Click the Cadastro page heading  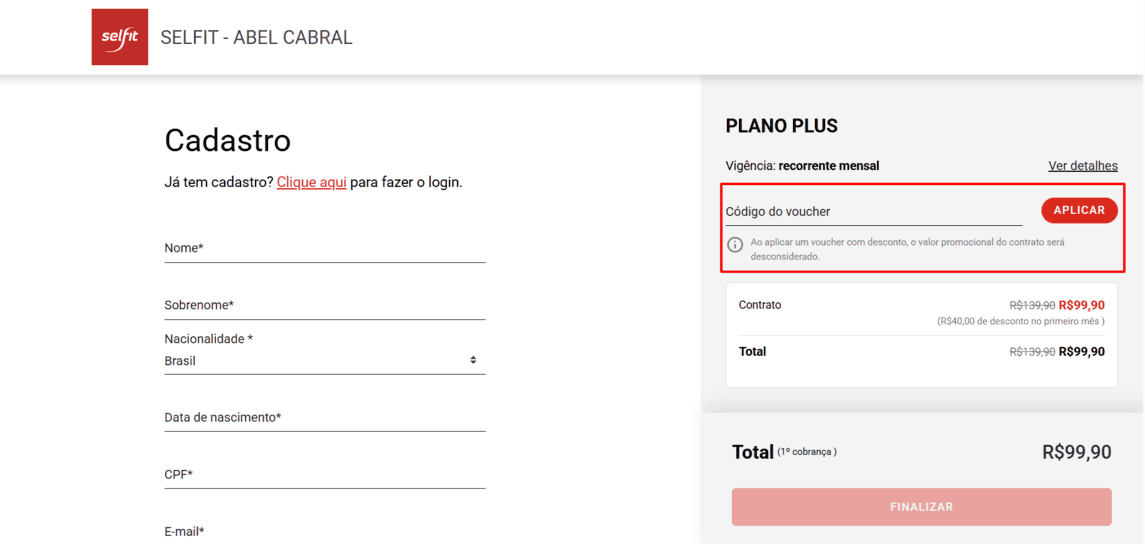(x=228, y=140)
